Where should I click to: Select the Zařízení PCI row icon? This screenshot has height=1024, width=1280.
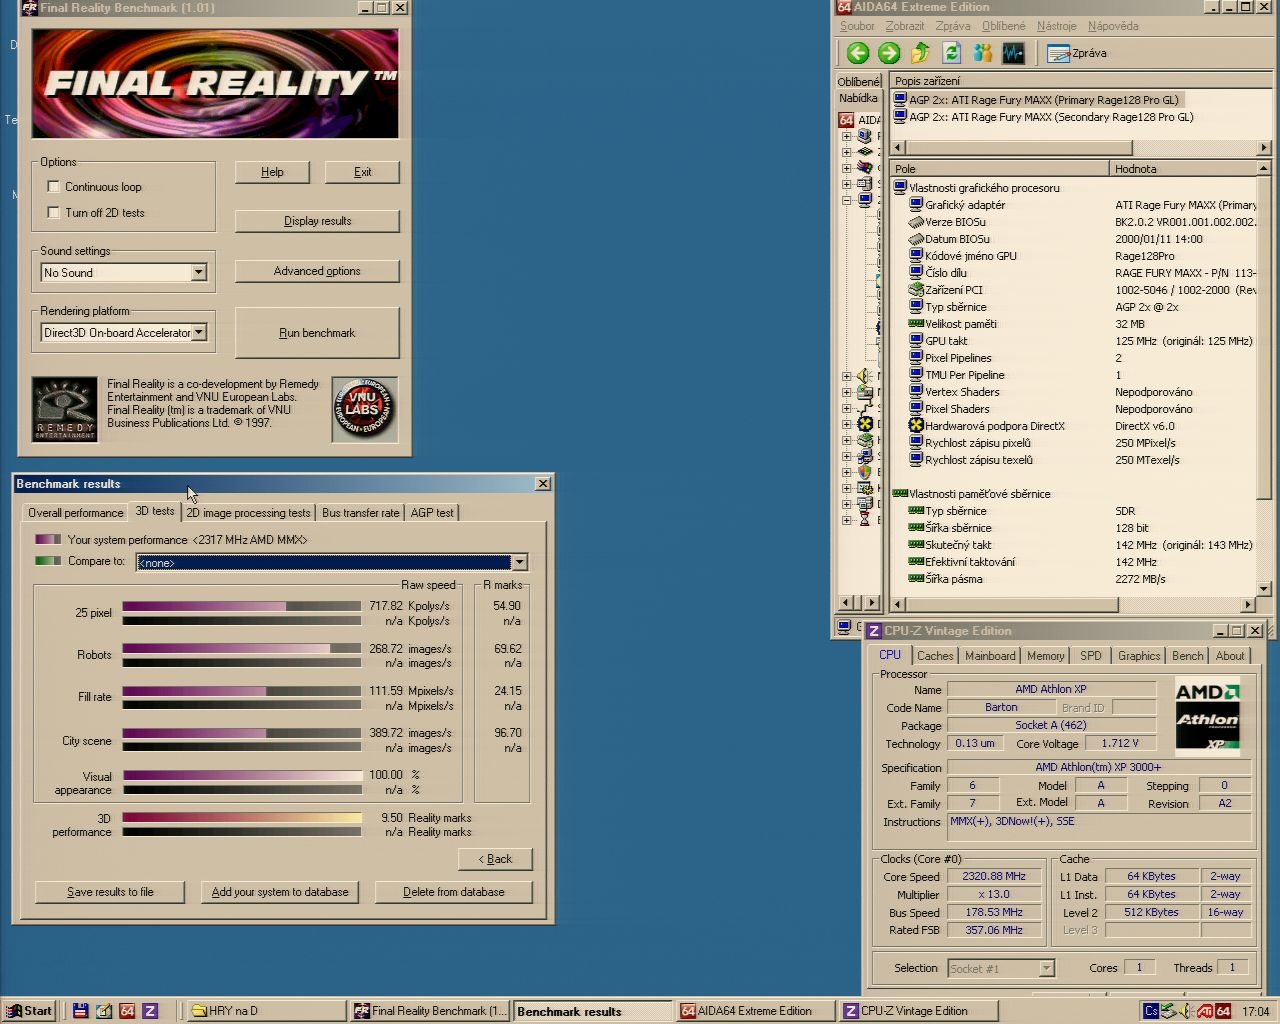tap(916, 290)
